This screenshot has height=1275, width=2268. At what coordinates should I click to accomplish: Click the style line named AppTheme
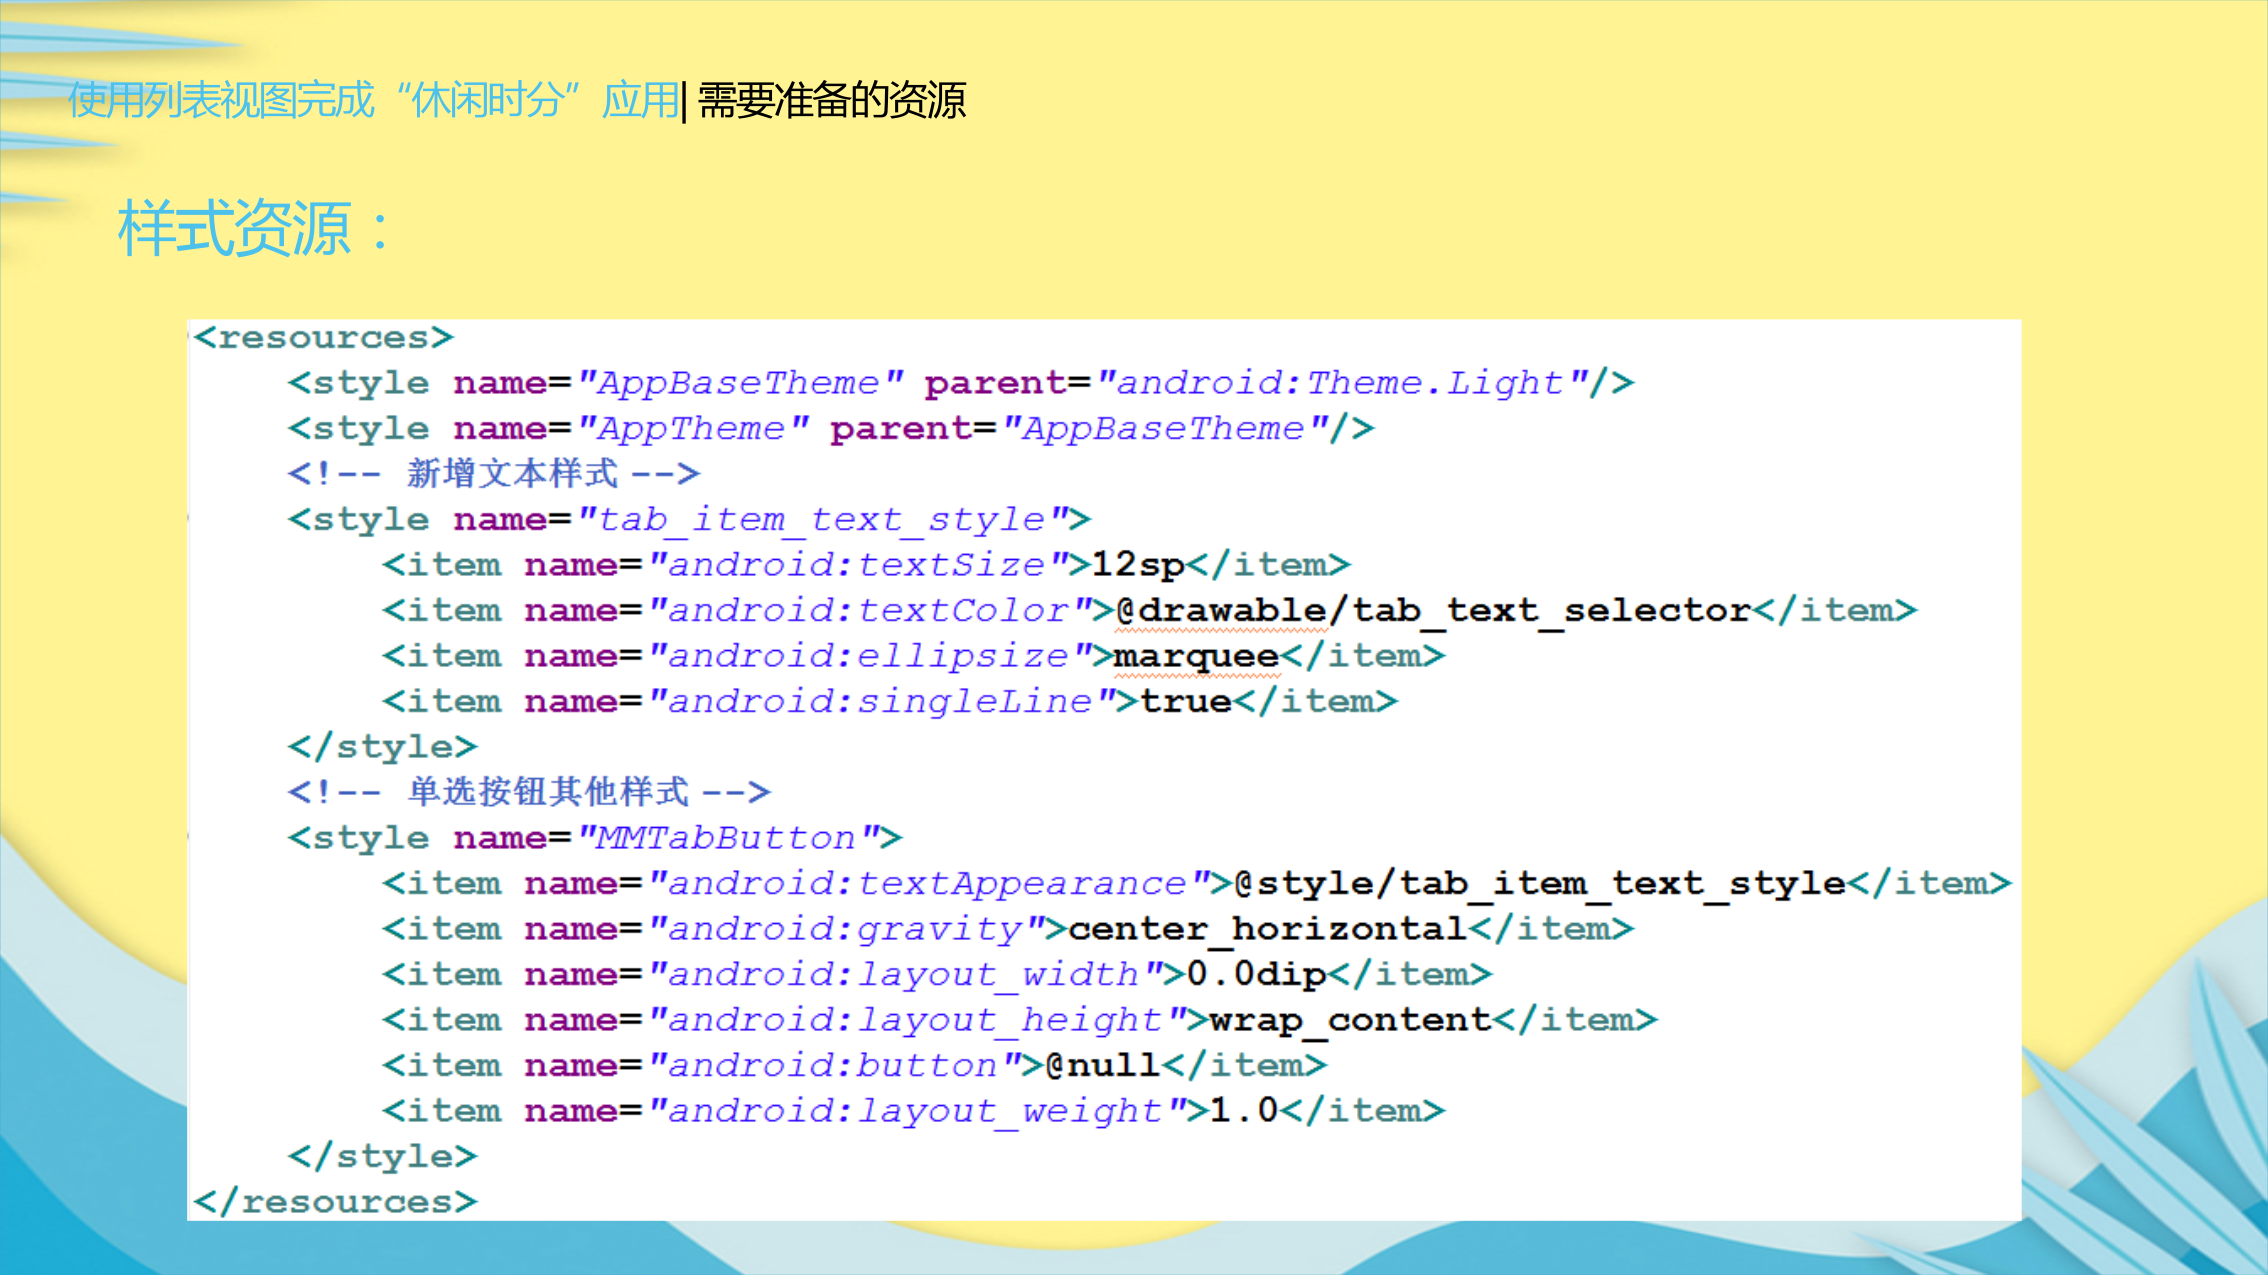point(831,429)
